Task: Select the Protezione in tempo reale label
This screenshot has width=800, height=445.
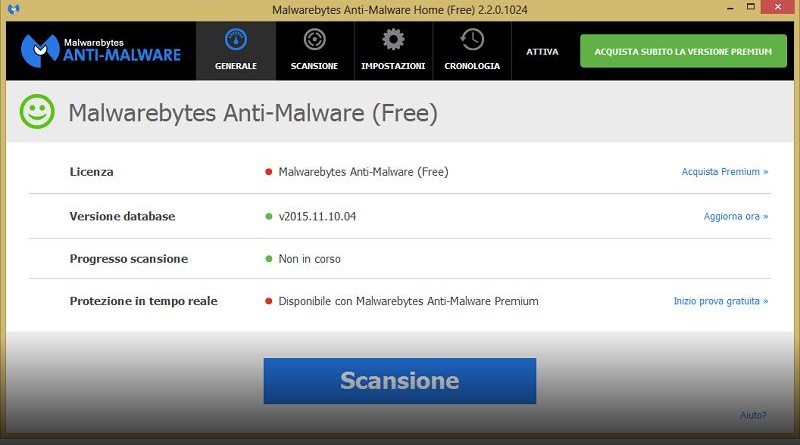Action: [143, 301]
